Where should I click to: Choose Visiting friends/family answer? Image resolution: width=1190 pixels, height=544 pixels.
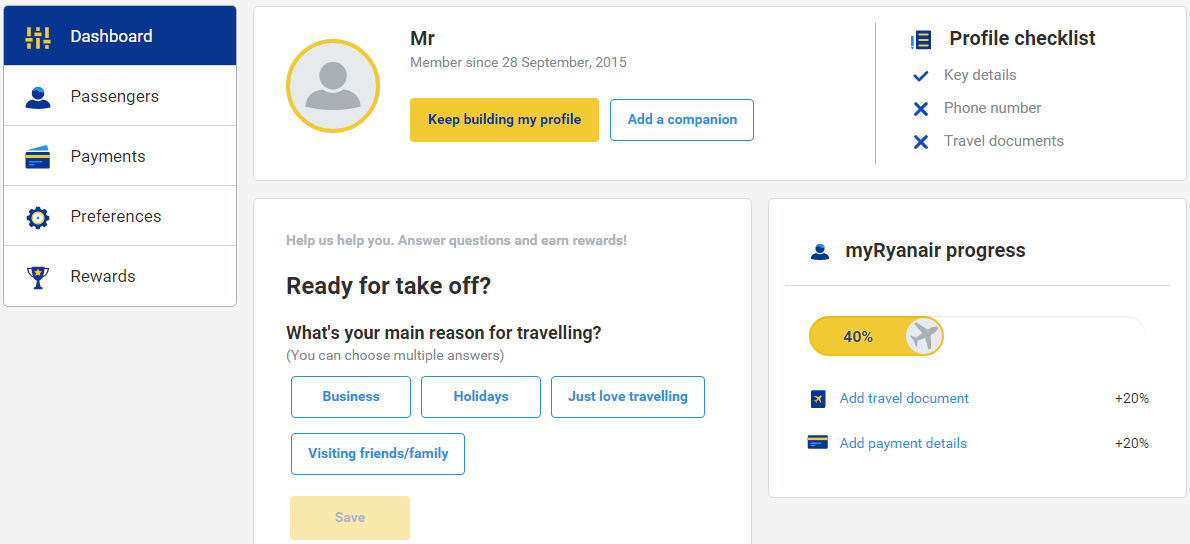point(378,454)
